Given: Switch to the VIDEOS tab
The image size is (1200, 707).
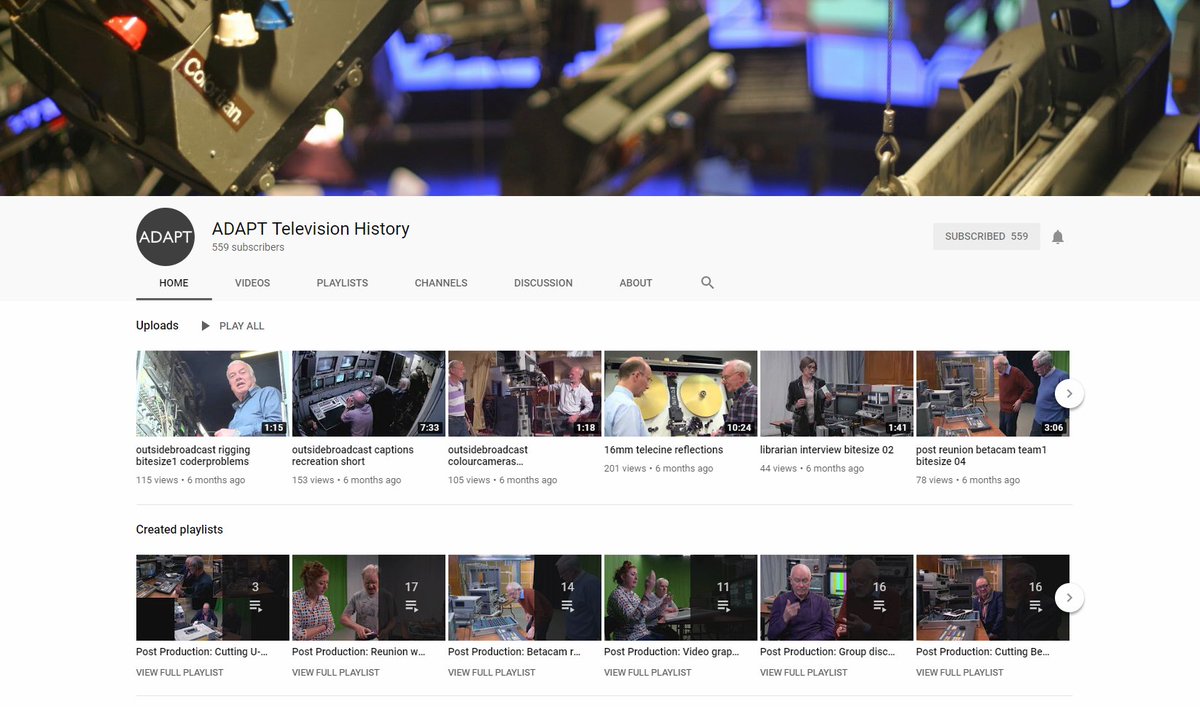Looking at the screenshot, I should click(x=253, y=283).
